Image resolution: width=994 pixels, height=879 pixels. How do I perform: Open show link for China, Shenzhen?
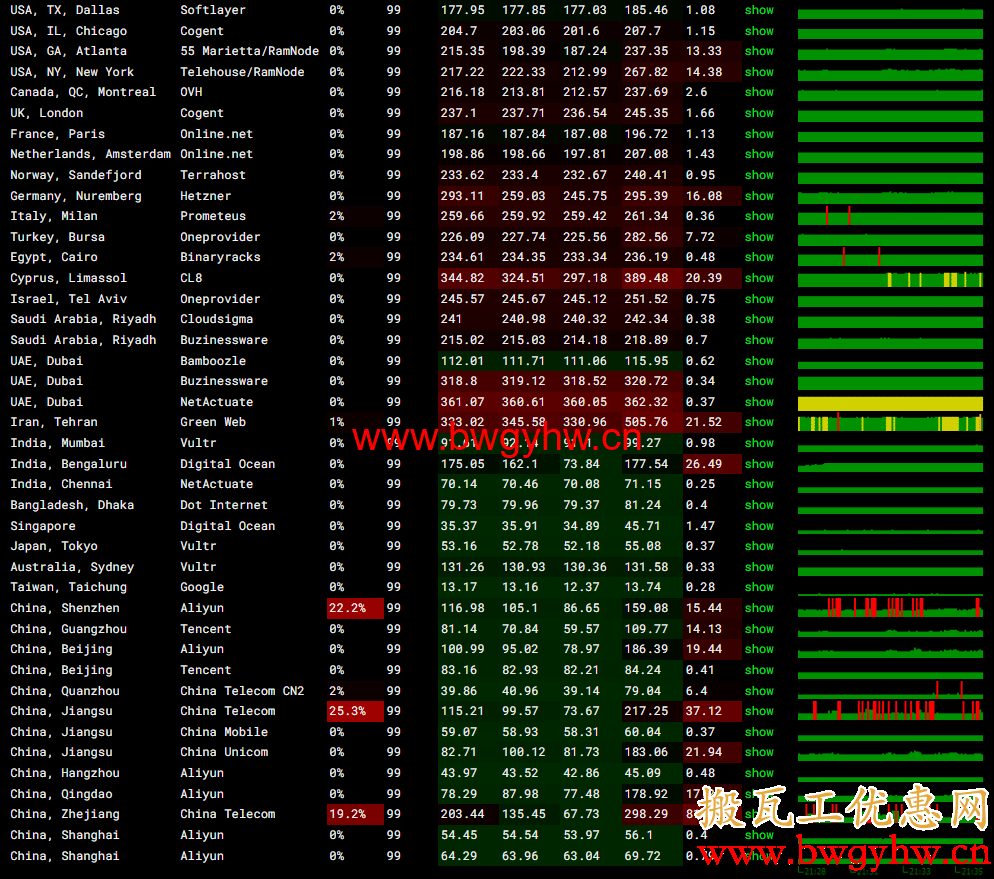(x=759, y=608)
